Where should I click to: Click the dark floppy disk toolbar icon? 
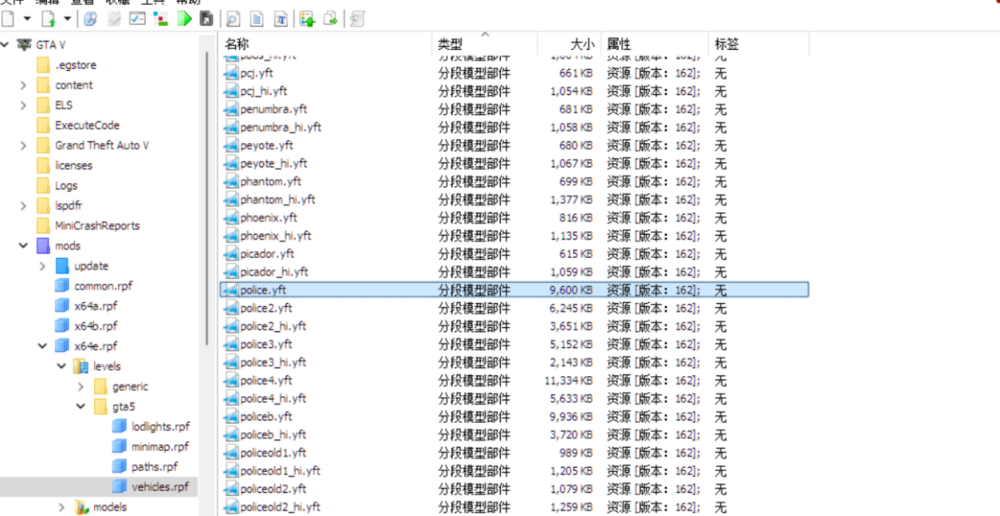coord(206,19)
